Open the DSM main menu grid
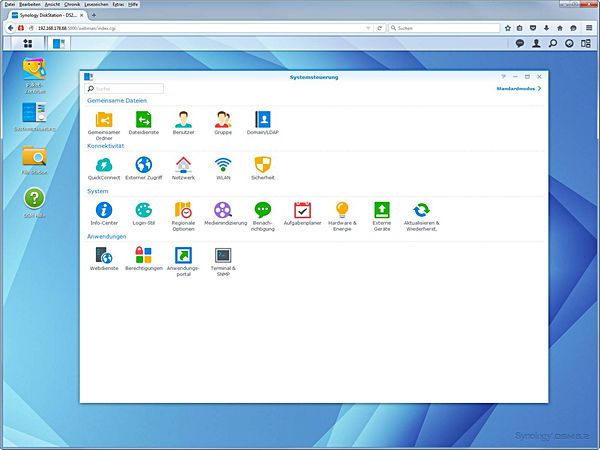Image resolution: width=600 pixels, height=450 pixels. (x=28, y=43)
